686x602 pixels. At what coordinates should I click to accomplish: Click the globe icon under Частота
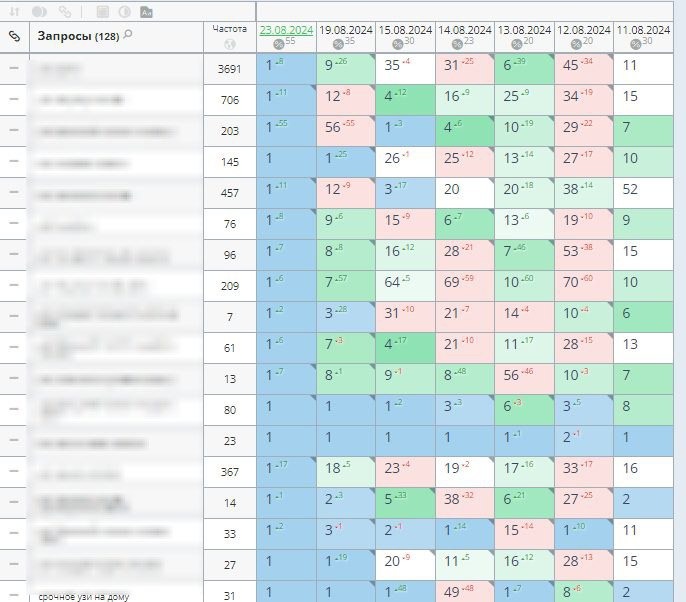tap(230, 44)
